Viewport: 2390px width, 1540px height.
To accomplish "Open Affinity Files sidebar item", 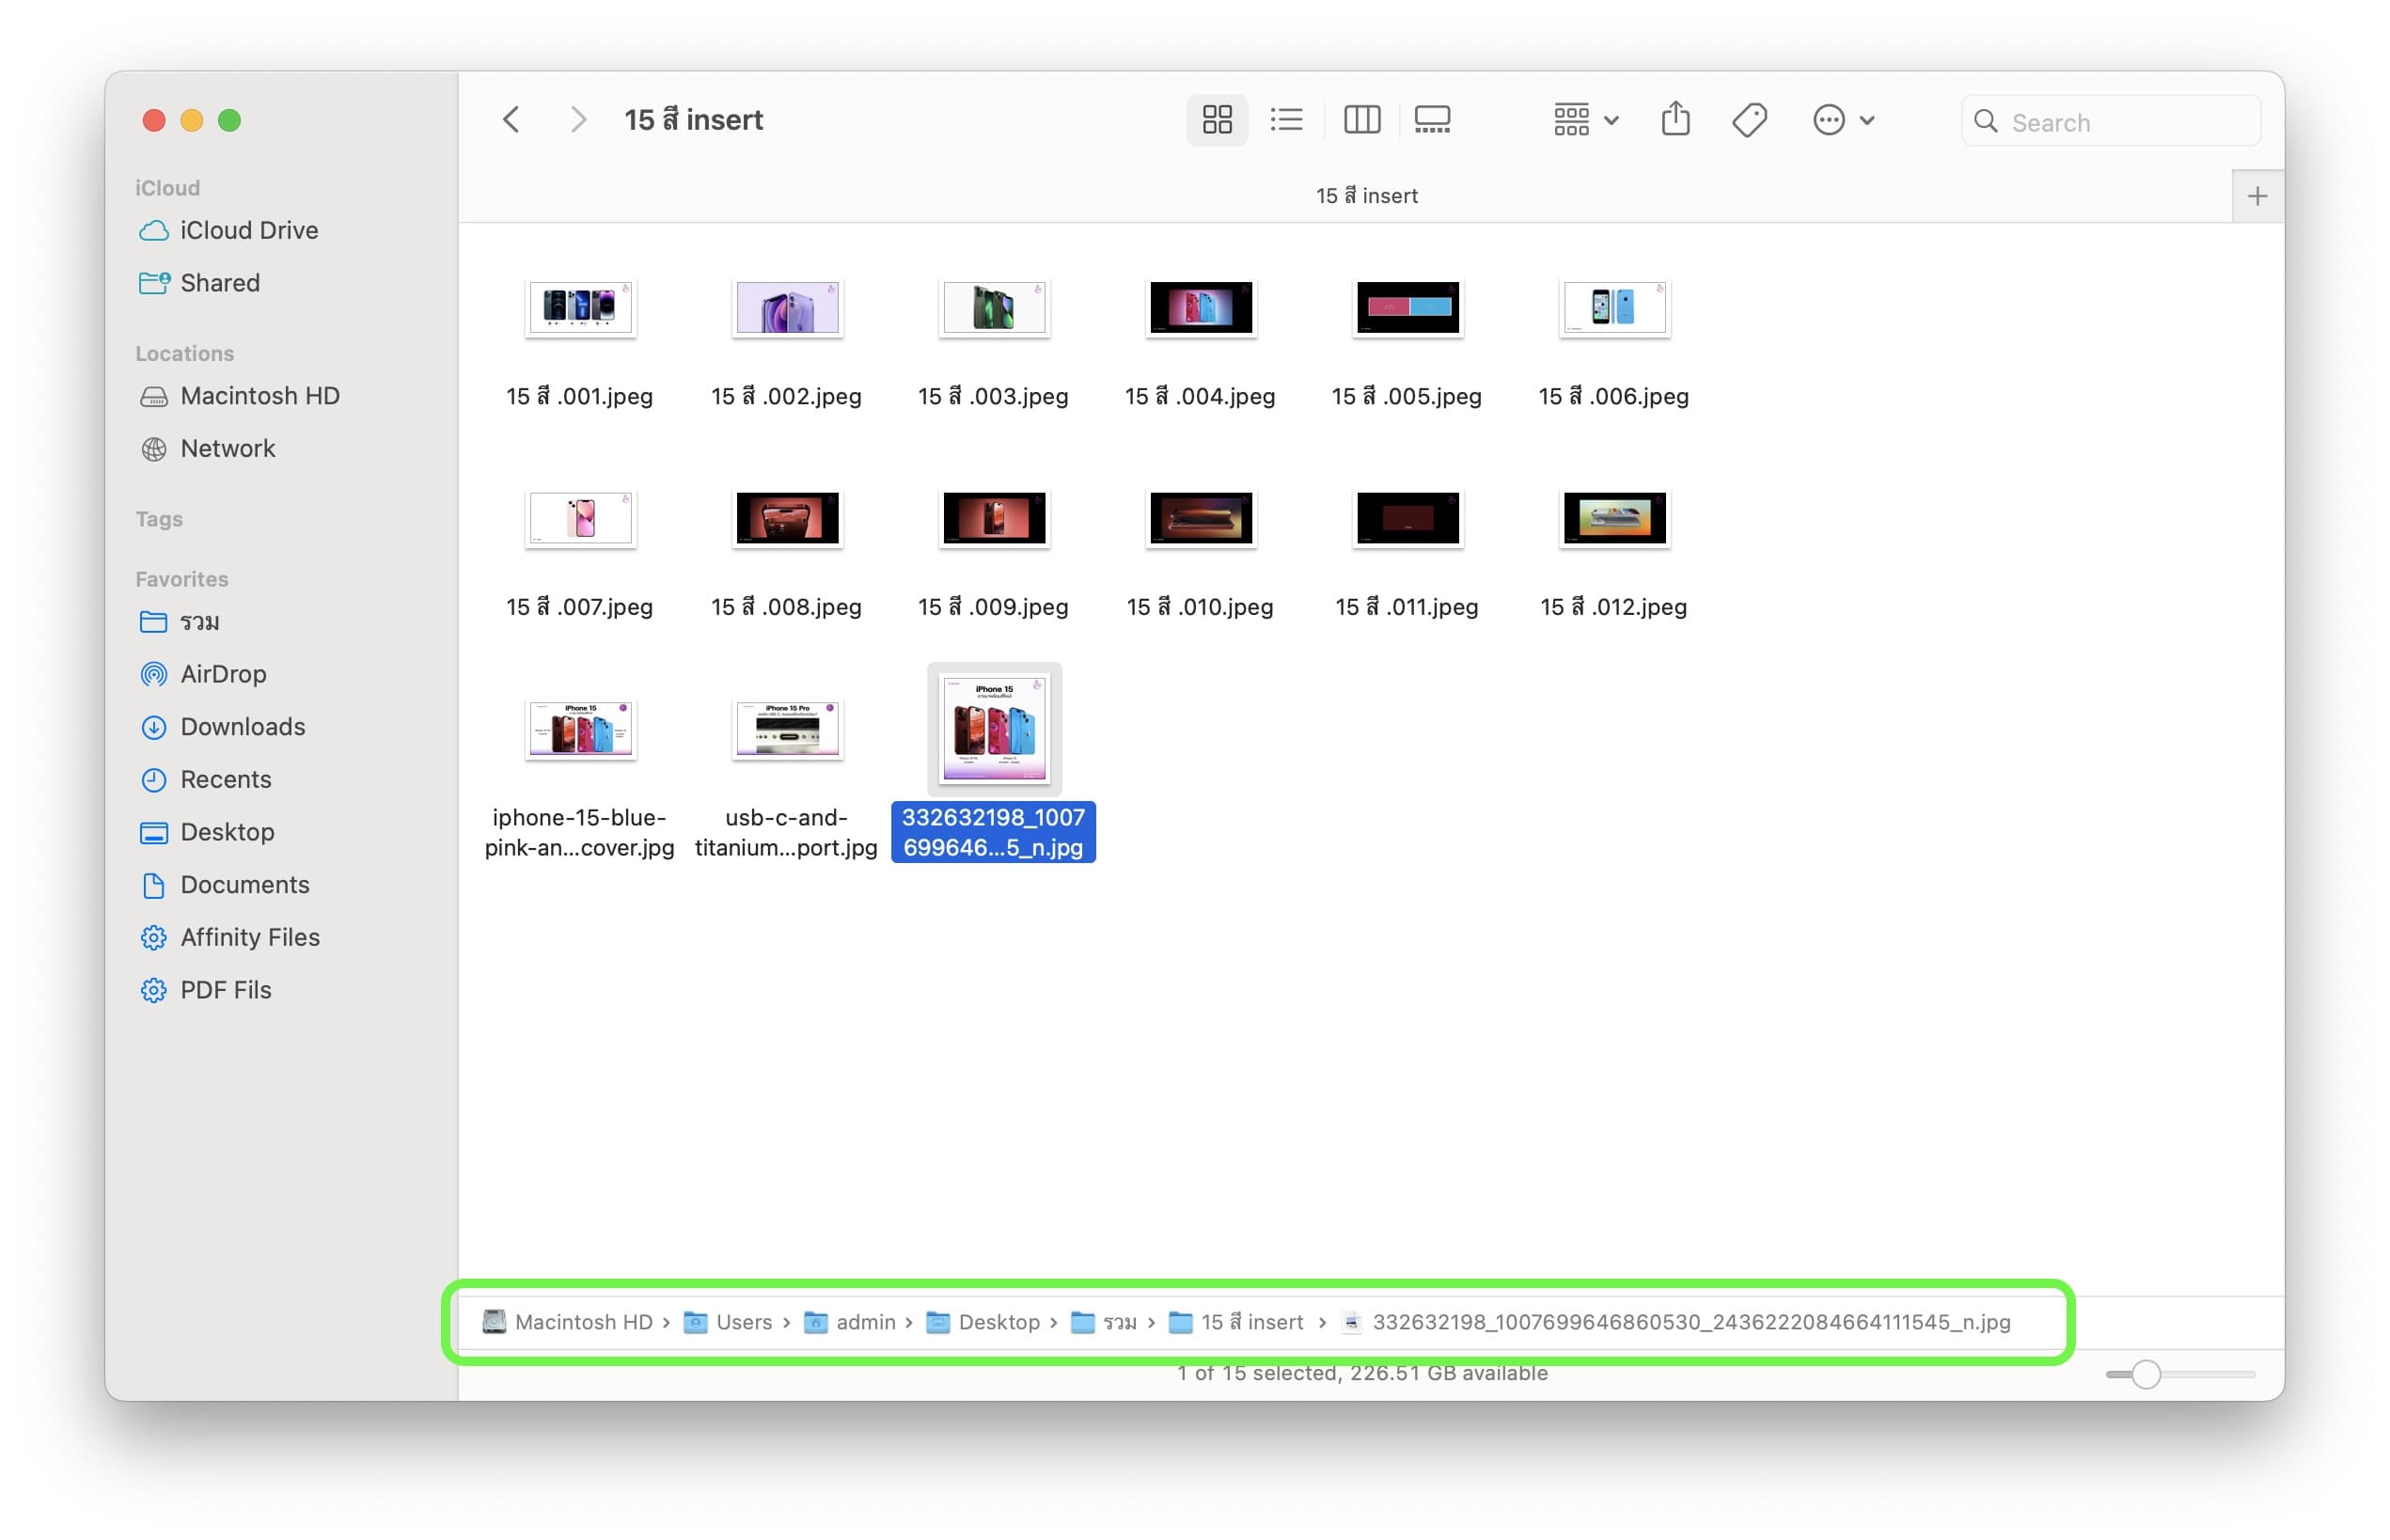I will 249,937.
